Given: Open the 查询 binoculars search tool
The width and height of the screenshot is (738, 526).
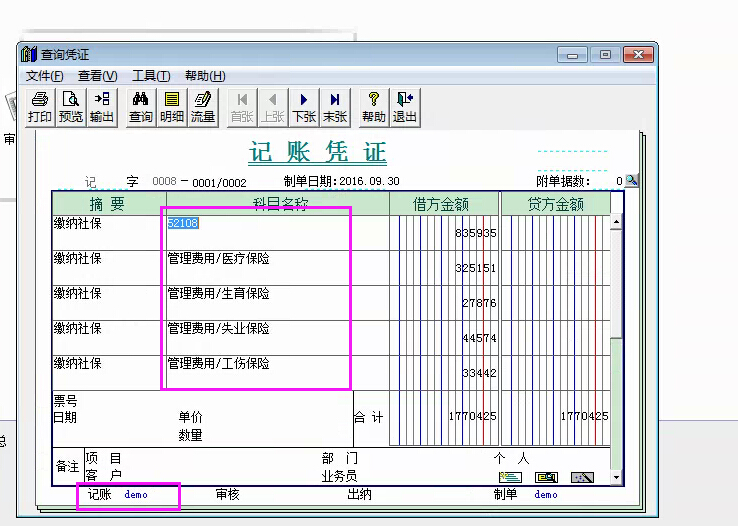Looking at the screenshot, I should [141, 107].
